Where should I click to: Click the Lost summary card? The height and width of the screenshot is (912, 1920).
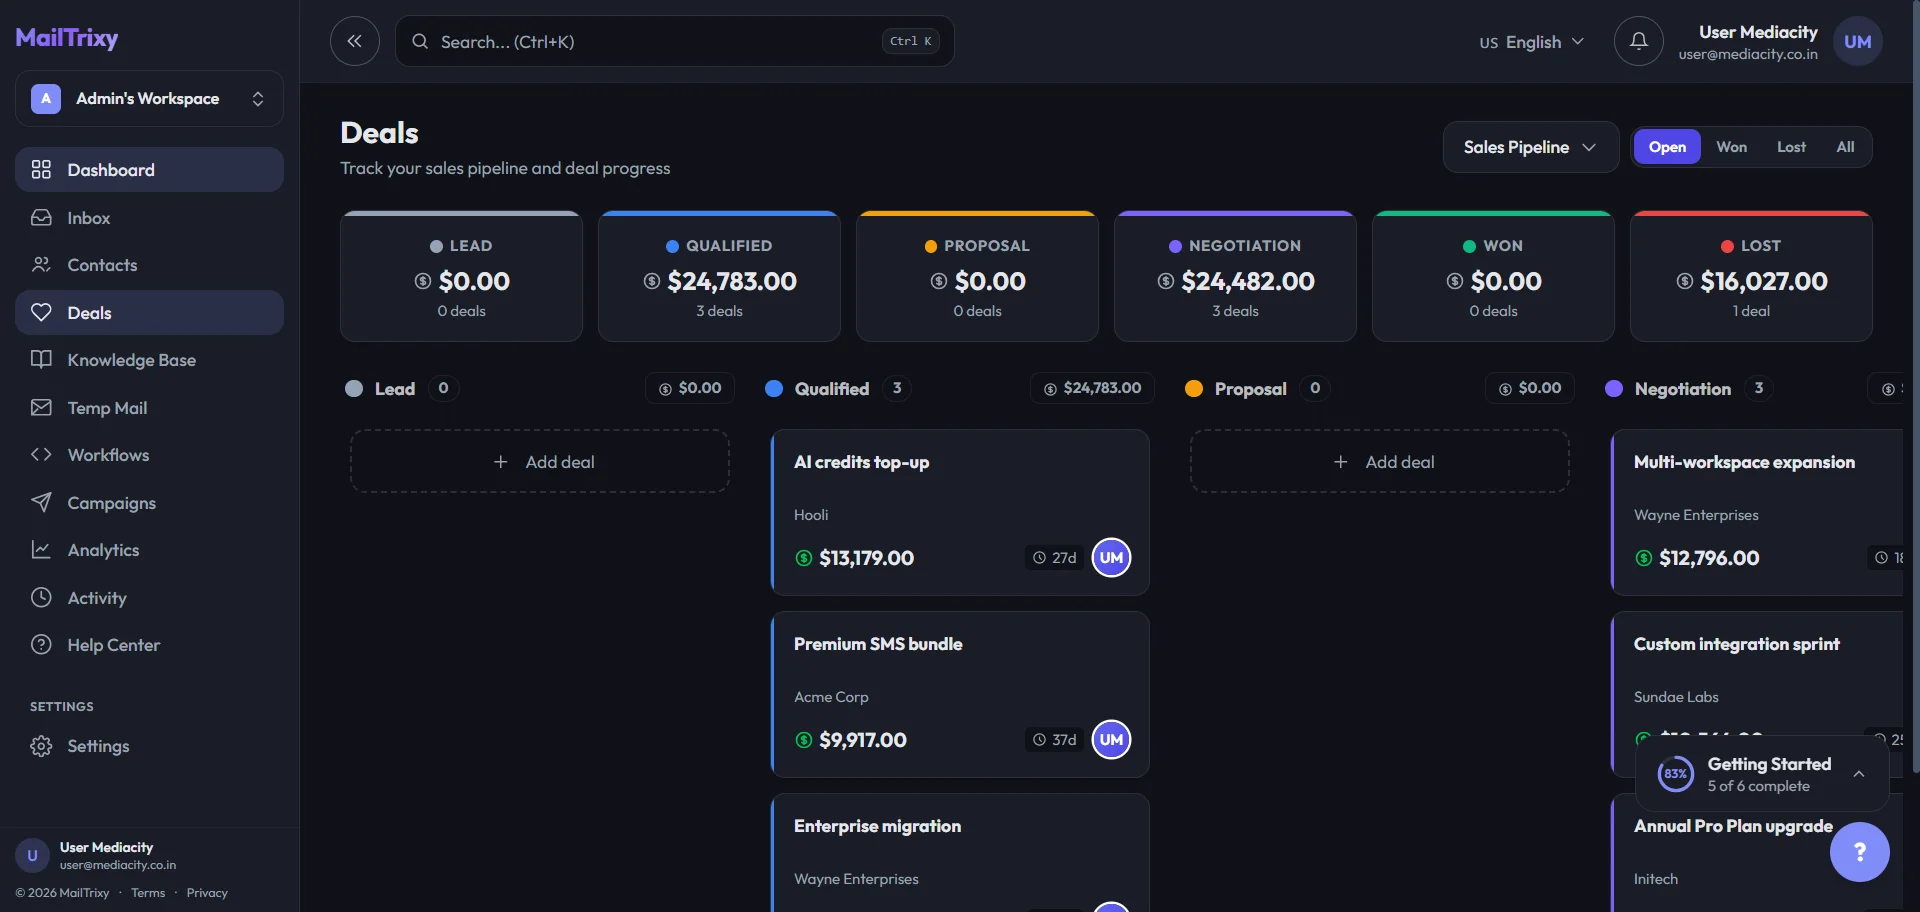click(x=1751, y=277)
